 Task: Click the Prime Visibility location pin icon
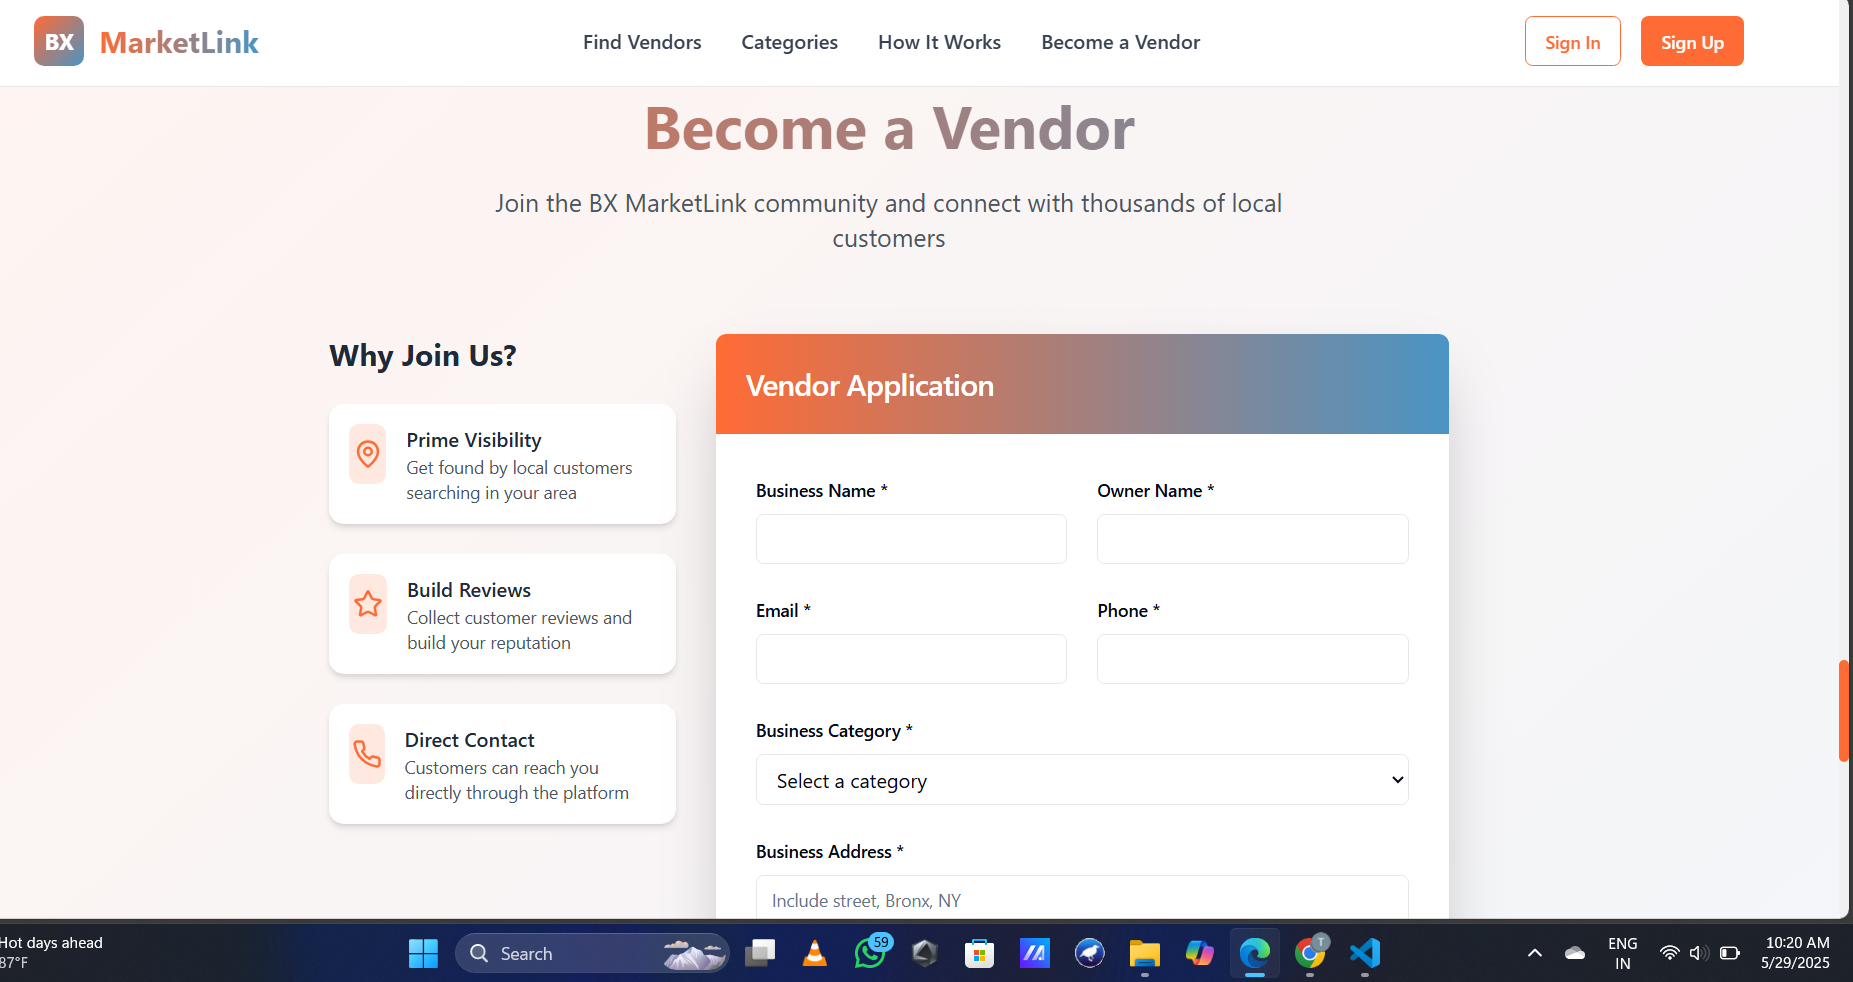[367, 454]
